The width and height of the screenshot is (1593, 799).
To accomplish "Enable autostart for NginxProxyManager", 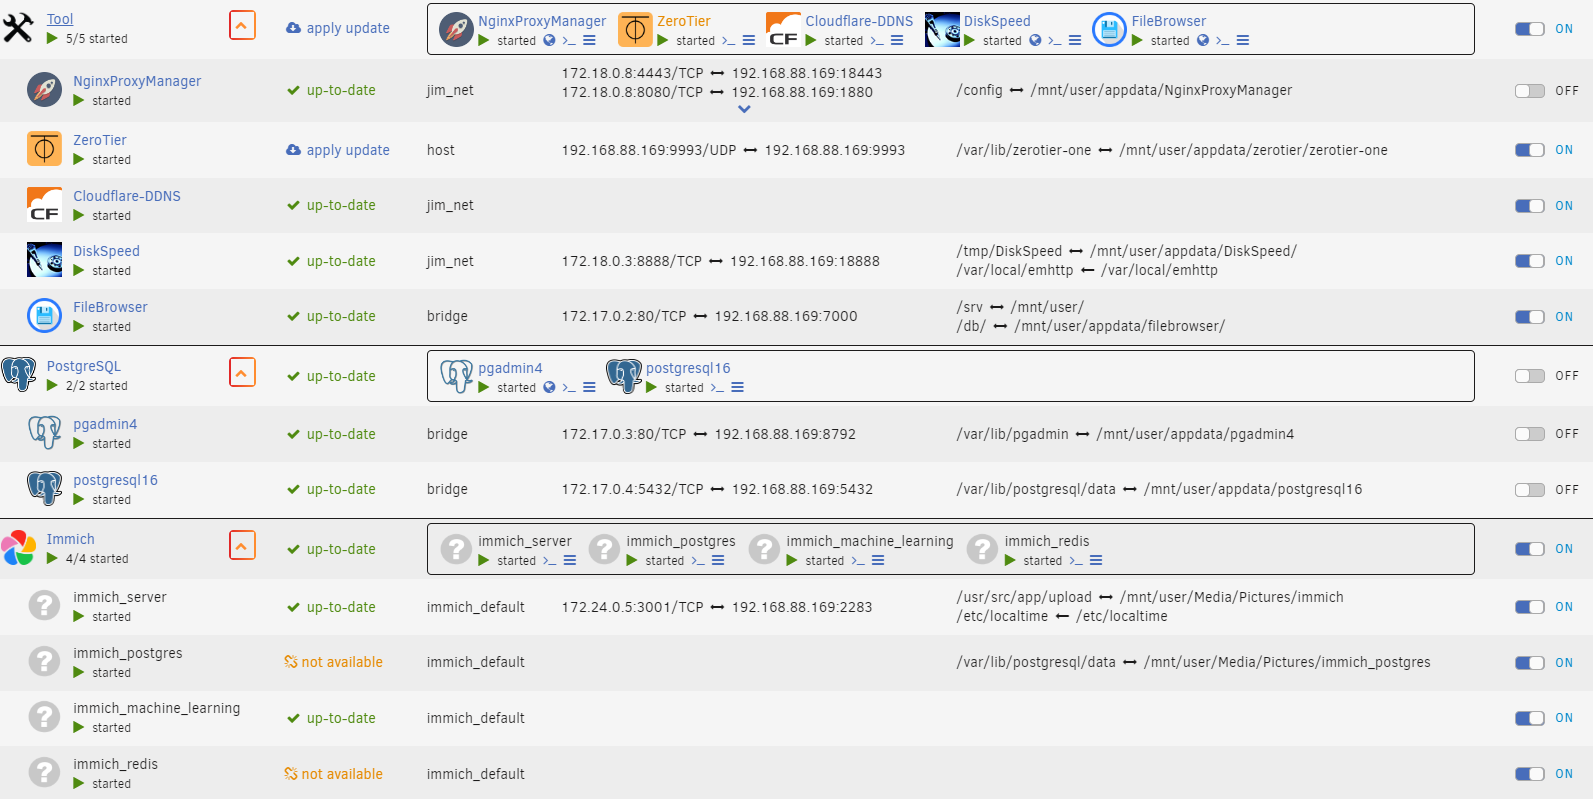I will pos(1530,91).
